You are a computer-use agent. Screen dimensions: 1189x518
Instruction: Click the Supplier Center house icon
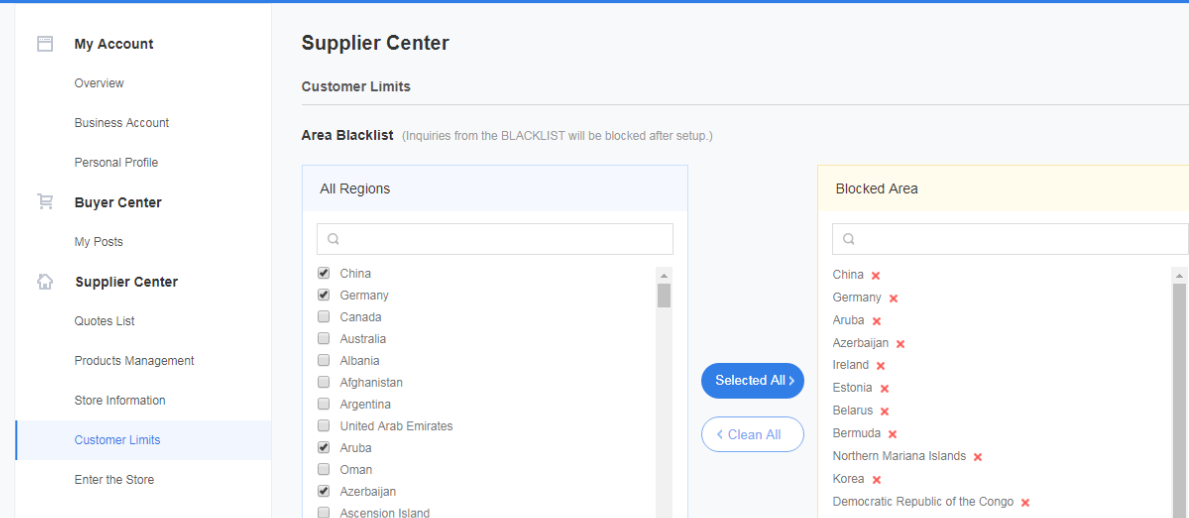tap(45, 281)
